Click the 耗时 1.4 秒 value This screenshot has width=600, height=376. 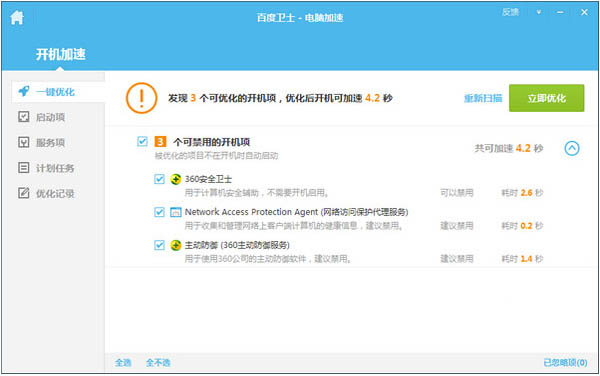[x=522, y=259]
